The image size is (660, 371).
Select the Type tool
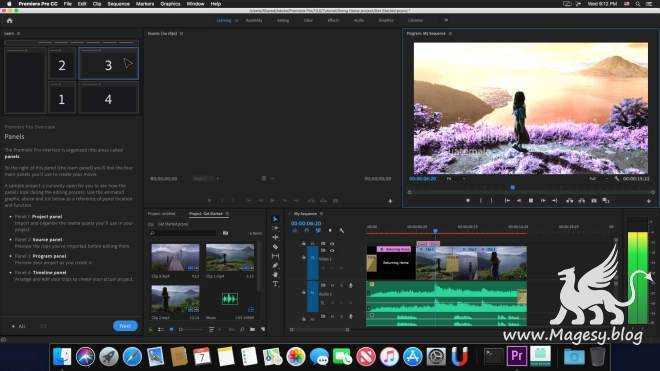click(275, 284)
